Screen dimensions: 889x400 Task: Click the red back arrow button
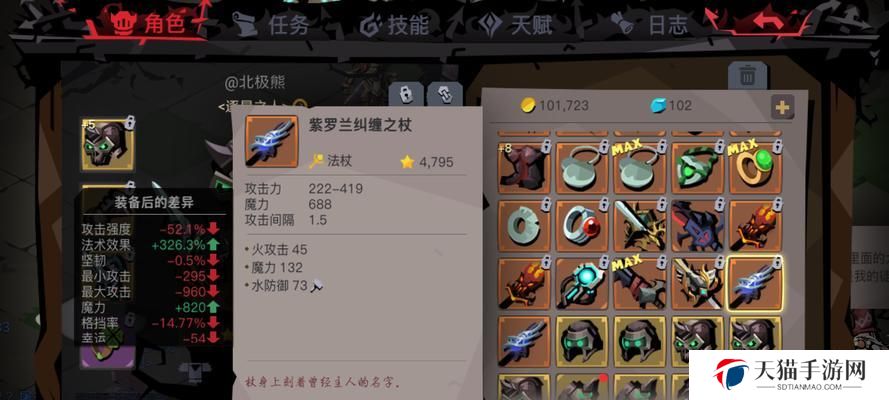tap(767, 22)
